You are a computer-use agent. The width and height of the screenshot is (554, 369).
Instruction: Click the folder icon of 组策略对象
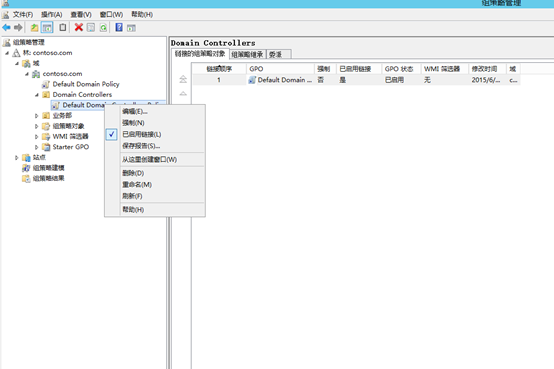pyautogui.click(x=46, y=126)
